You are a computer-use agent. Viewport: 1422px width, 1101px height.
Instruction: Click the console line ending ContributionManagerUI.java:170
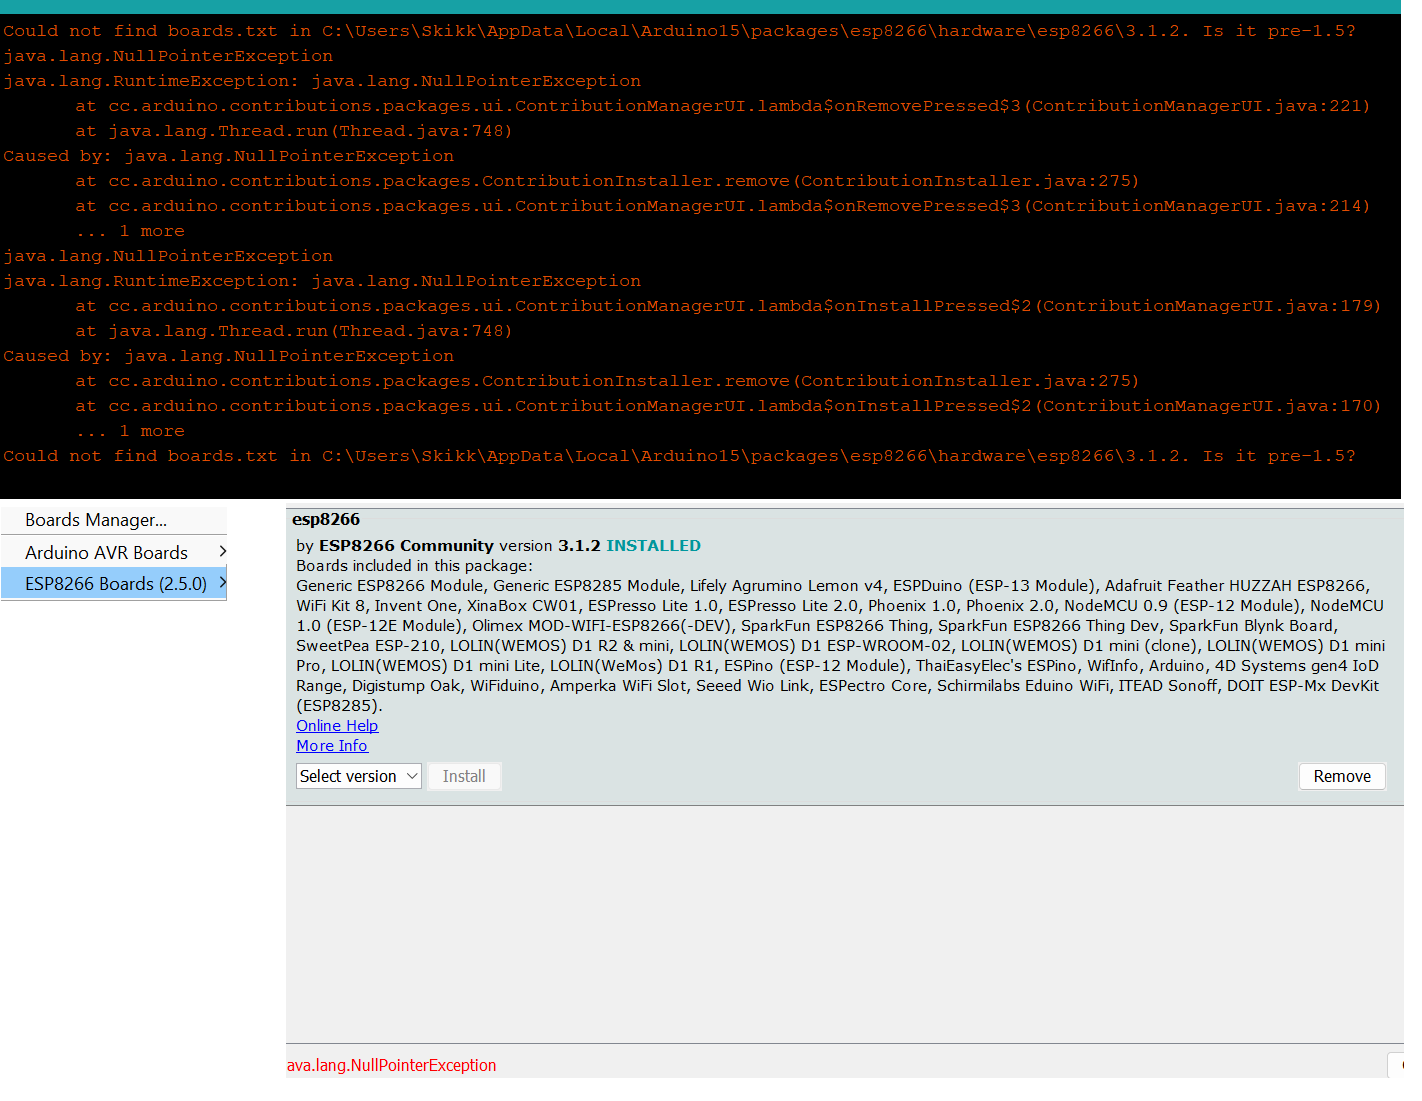(728, 406)
